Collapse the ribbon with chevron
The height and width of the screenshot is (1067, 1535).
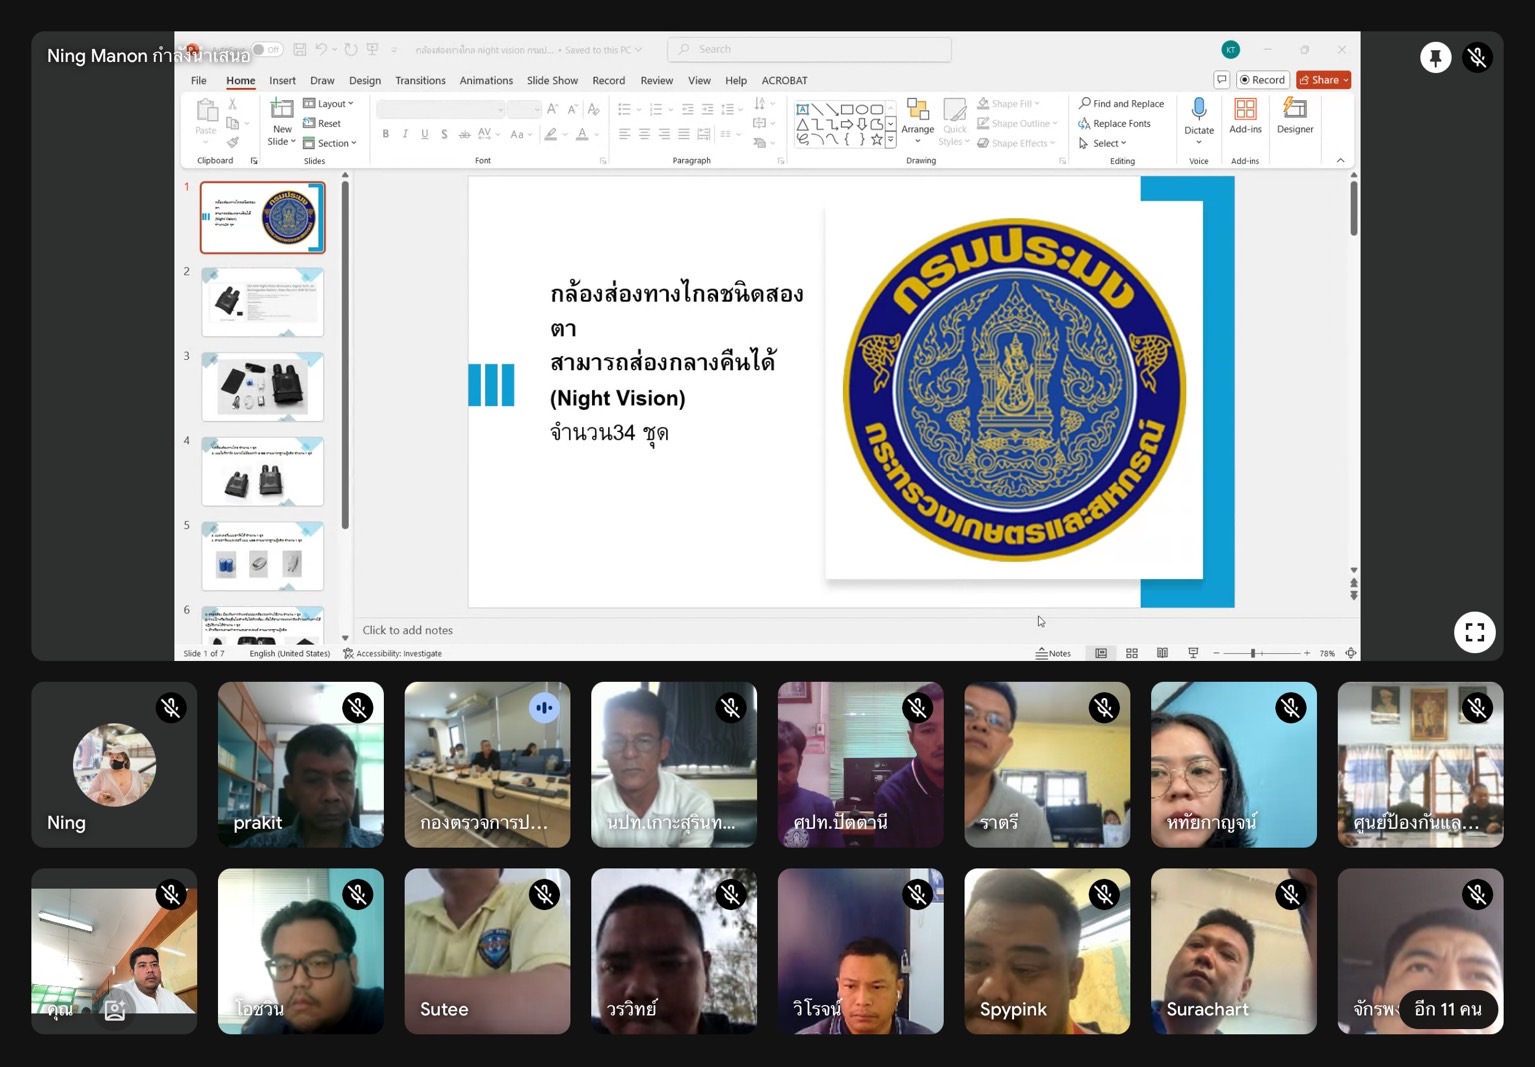tap(1340, 161)
